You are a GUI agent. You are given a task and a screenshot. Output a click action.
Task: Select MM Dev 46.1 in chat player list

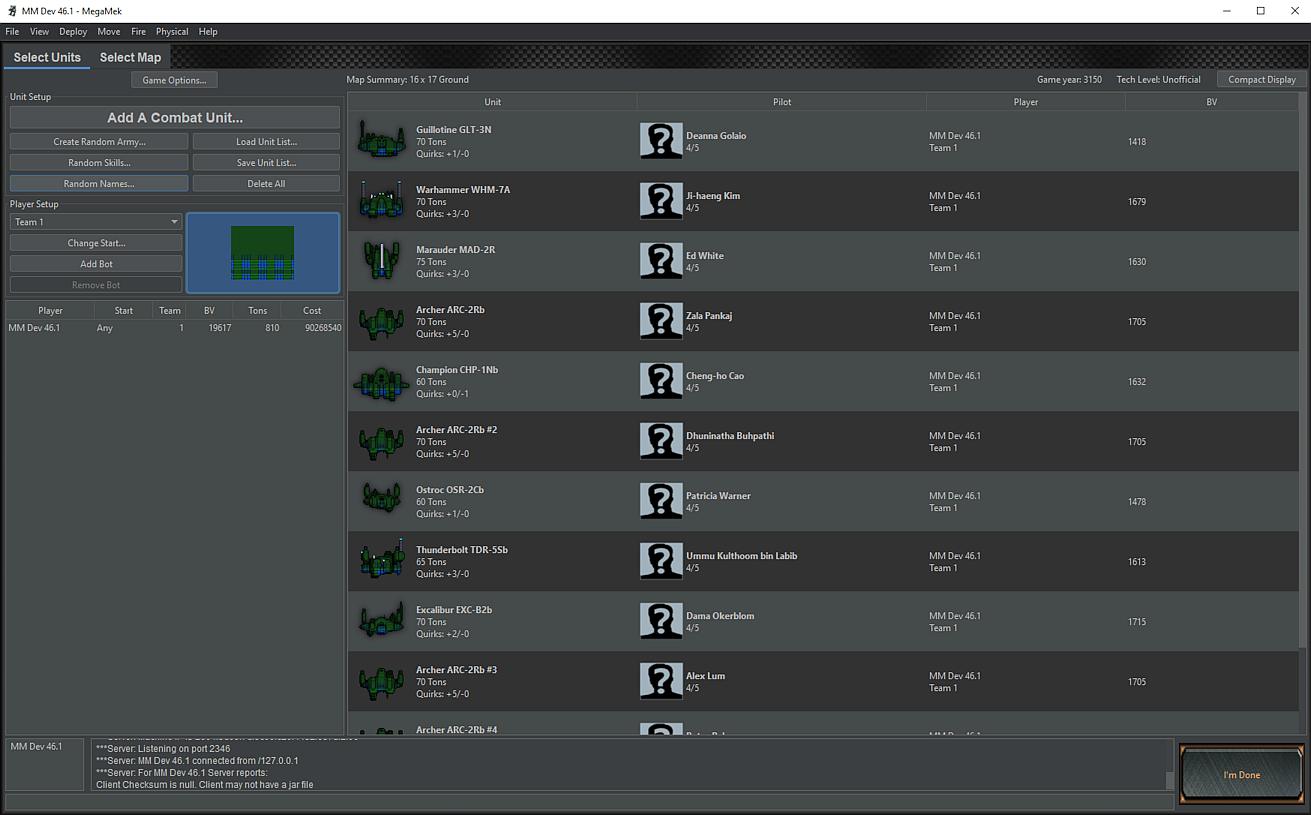36,746
